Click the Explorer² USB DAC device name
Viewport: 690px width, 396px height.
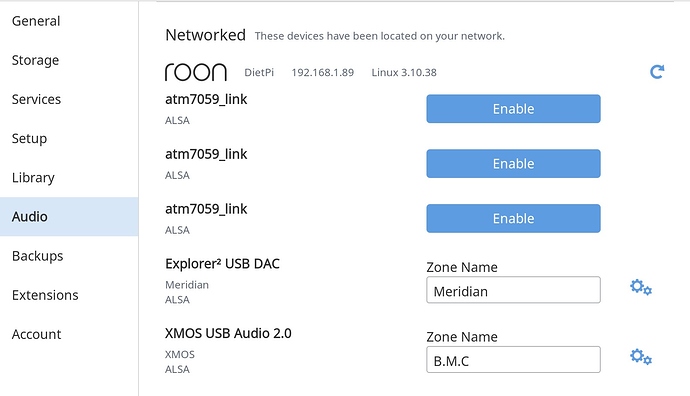(222, 264)
